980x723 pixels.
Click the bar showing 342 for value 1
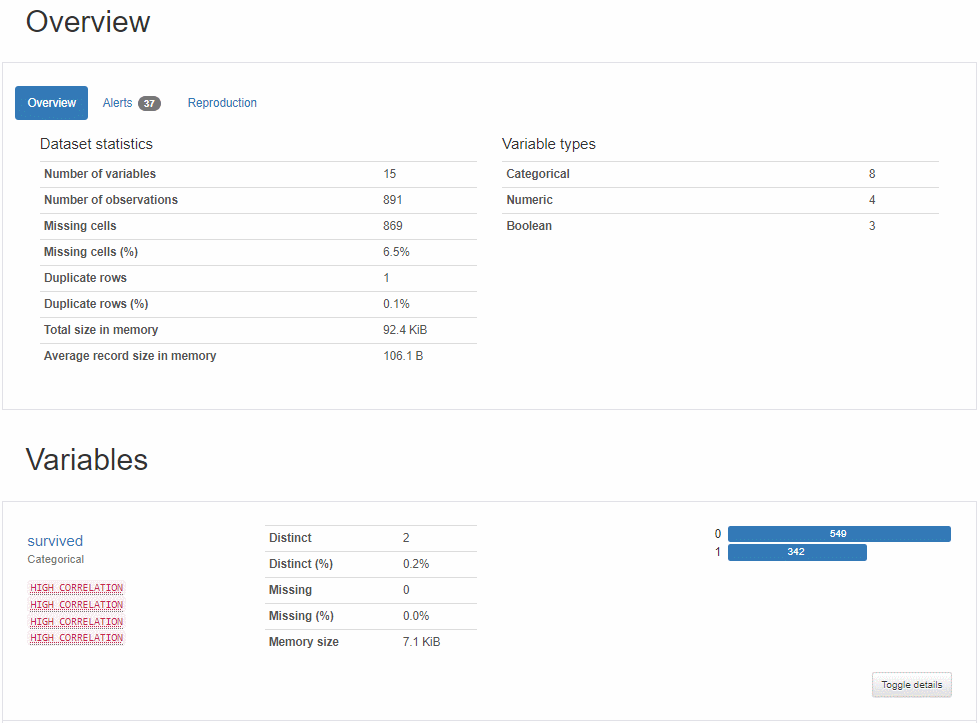pos(797,552)
